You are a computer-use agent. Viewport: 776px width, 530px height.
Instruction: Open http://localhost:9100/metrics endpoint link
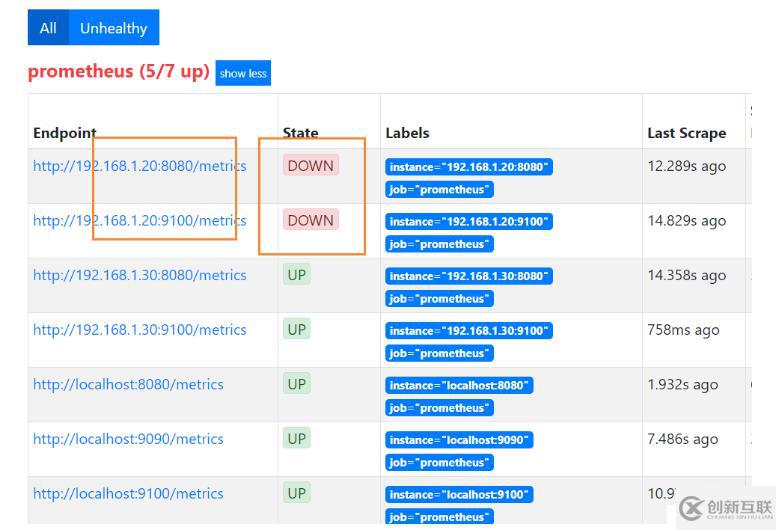(128, 493)
